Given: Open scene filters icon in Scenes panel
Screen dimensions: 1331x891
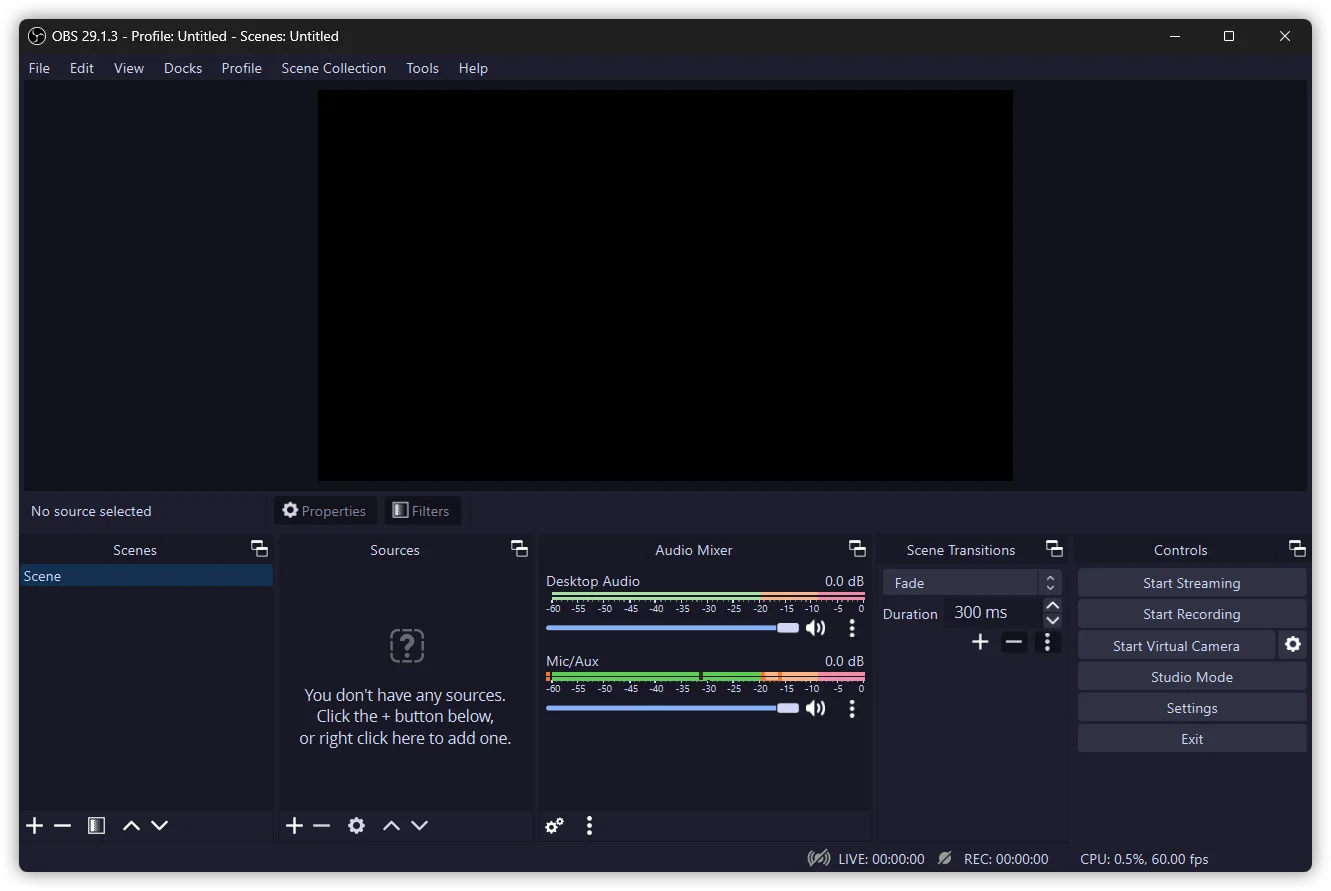Looking at the screenshot, I should tap(96, 826).
